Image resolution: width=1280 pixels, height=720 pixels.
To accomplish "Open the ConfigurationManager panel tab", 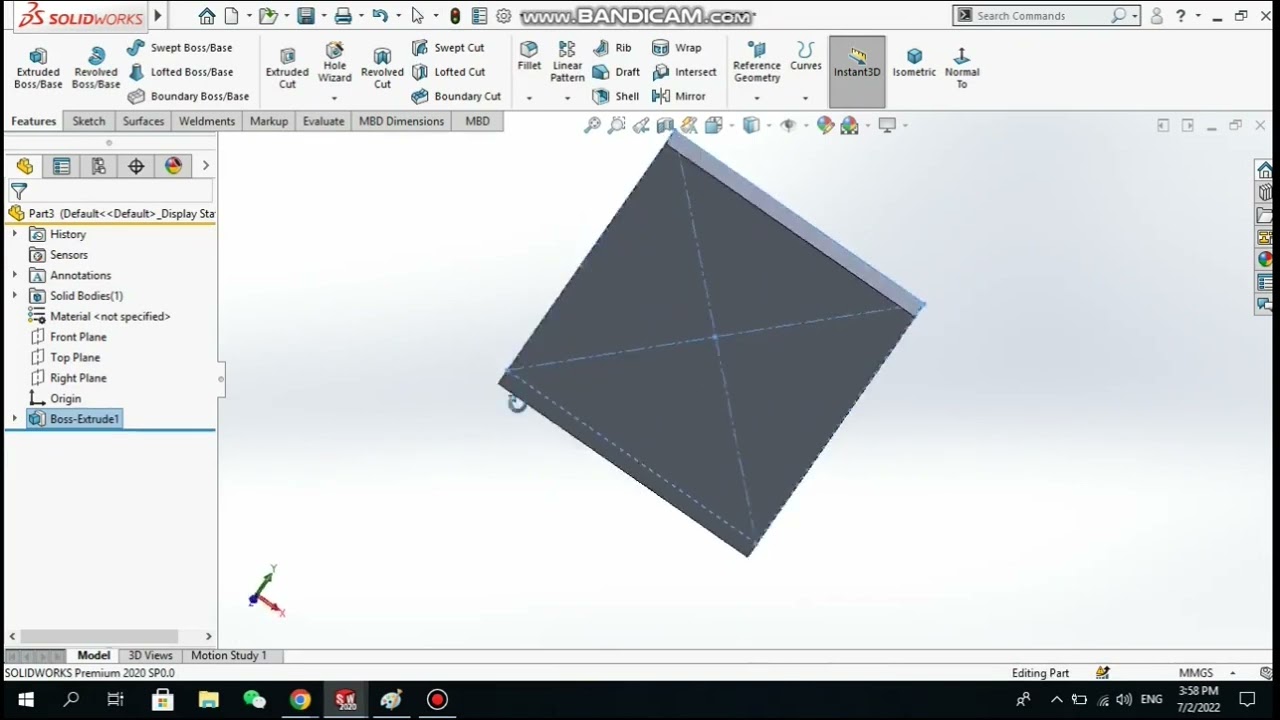I will 98,166.
